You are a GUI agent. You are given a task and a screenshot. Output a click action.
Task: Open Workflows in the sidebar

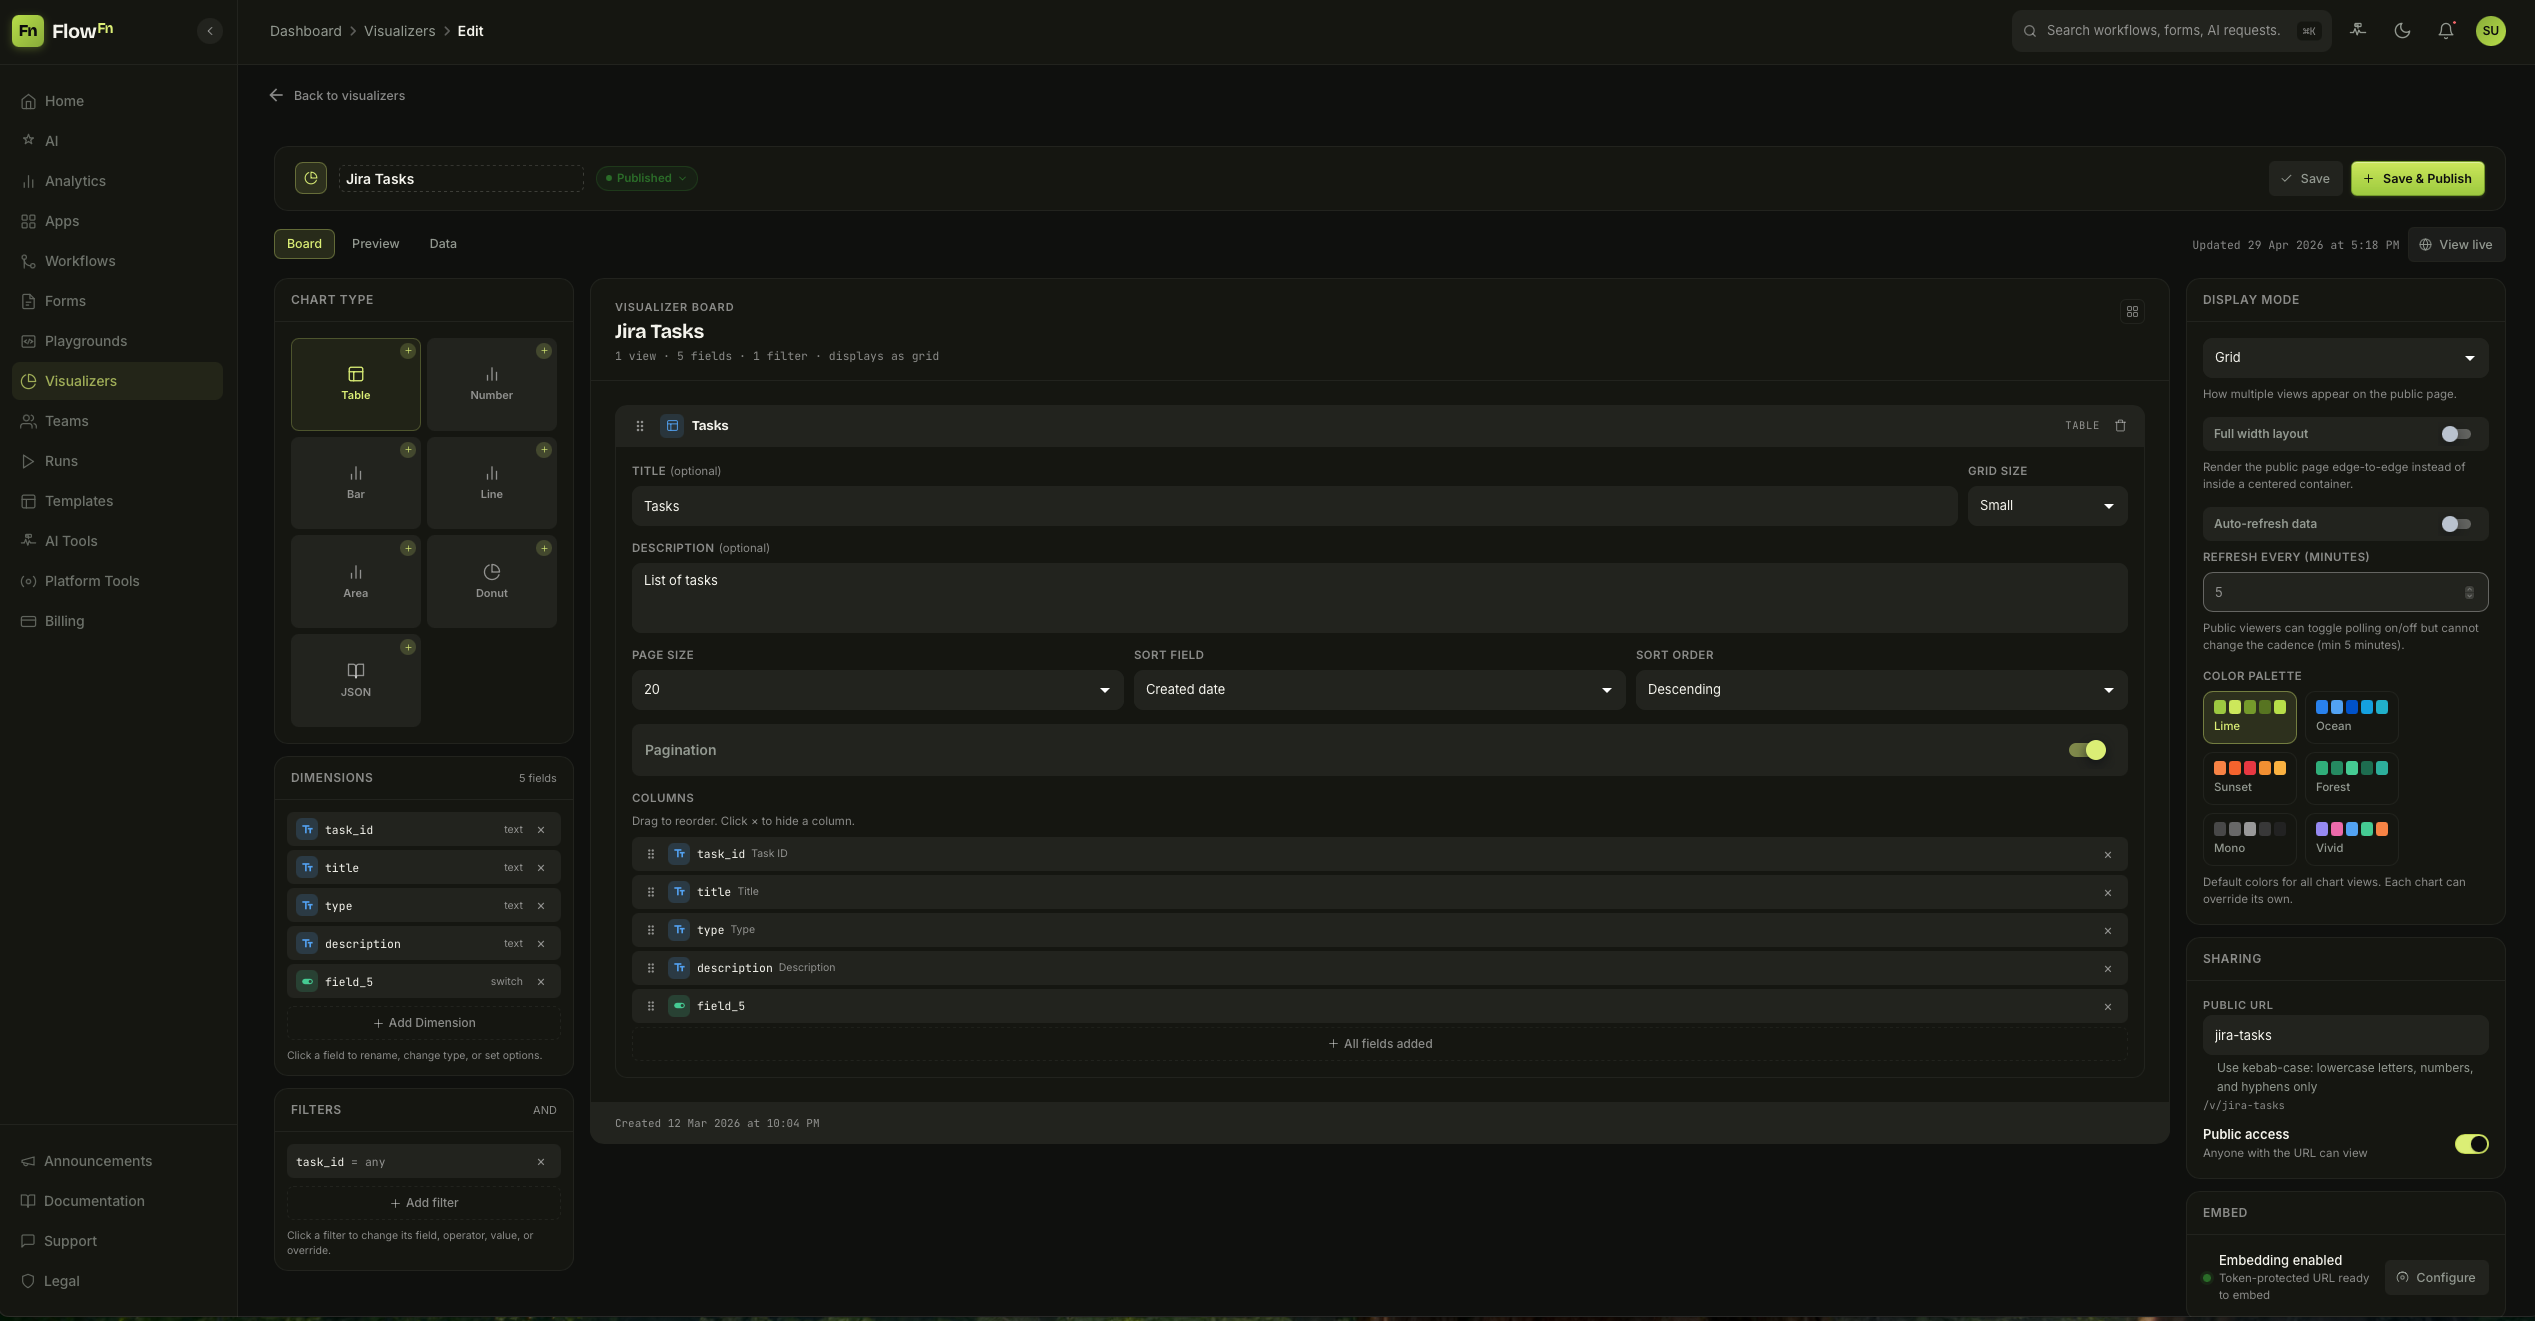pyautogui.click(x=117, y=261)
